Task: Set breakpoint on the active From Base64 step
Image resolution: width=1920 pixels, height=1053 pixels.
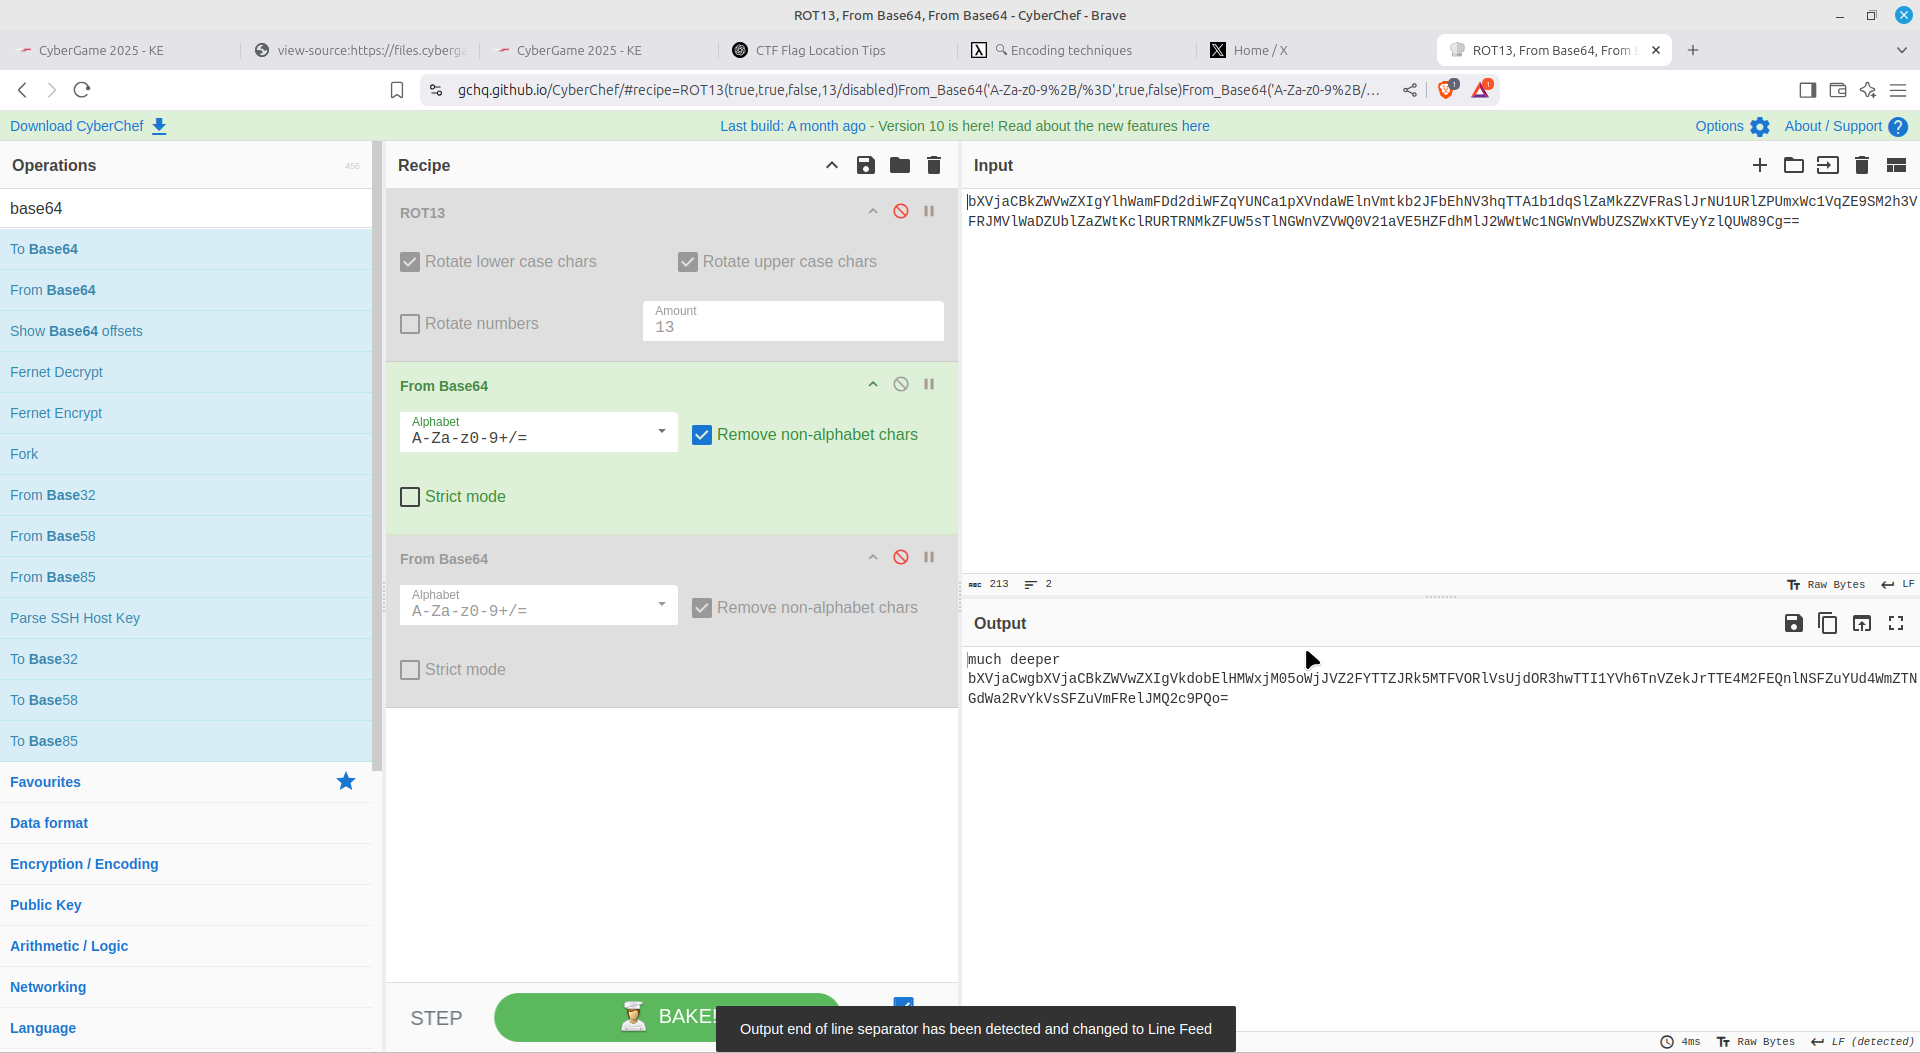Action: coord(929,384)
